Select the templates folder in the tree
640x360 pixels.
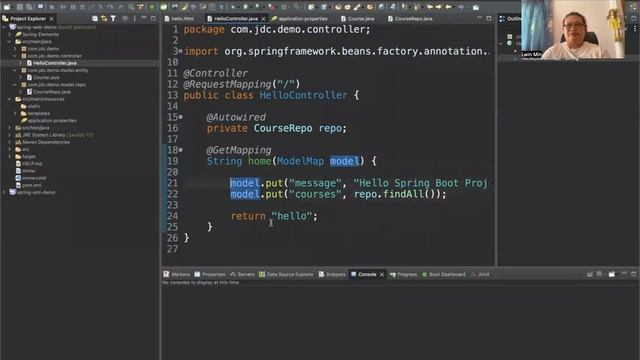click(36, 113)
